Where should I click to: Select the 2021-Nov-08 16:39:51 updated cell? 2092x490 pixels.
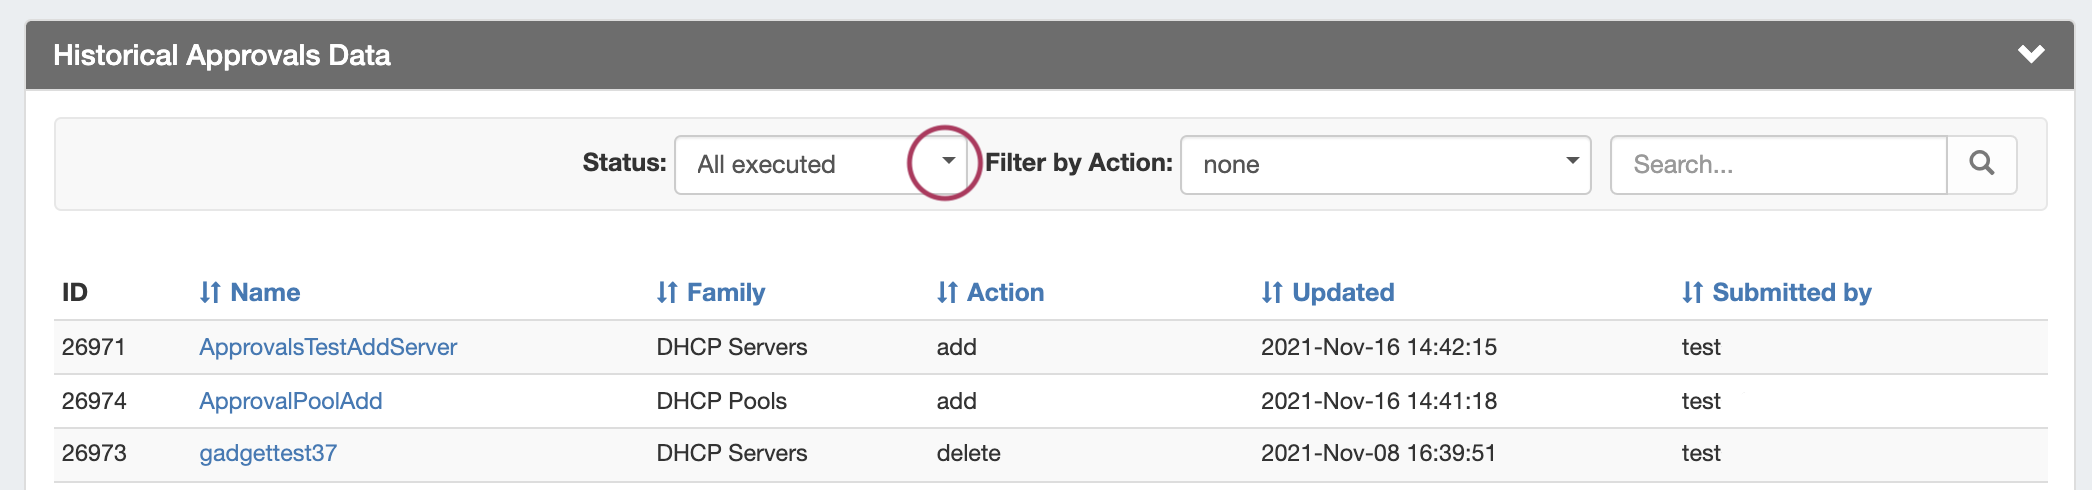[x=1378, y=453]
